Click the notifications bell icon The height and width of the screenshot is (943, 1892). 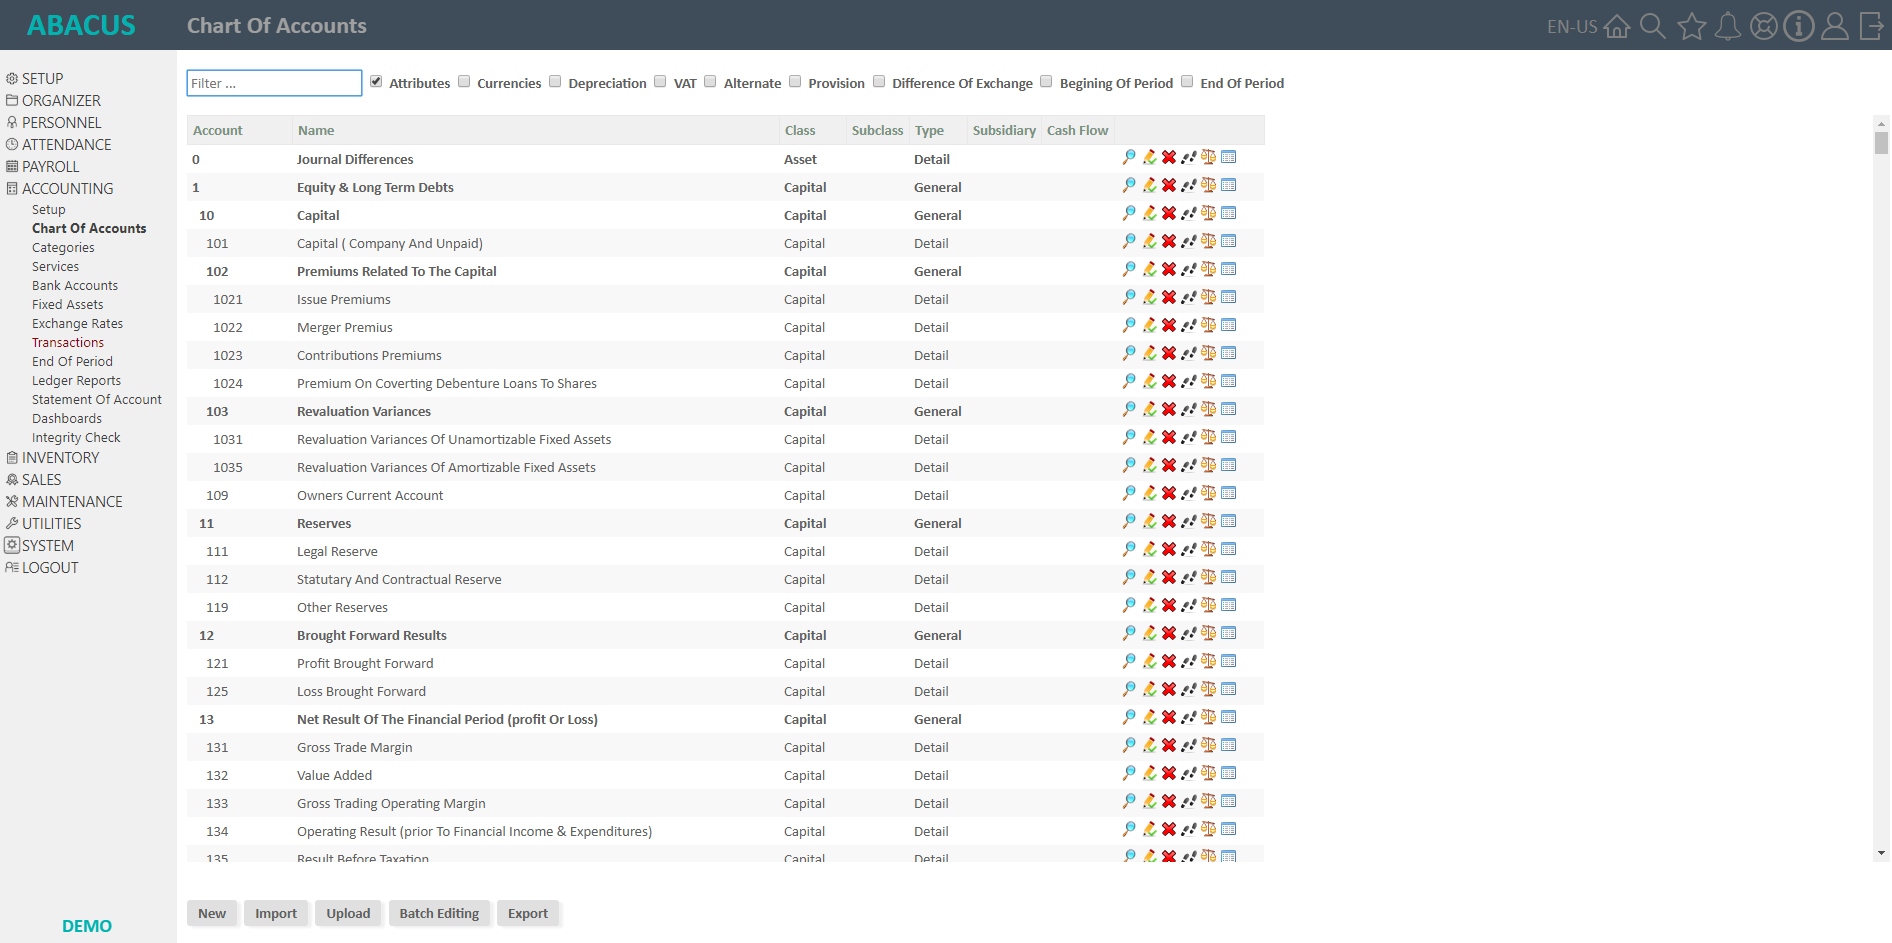(x=1727, y=26)
